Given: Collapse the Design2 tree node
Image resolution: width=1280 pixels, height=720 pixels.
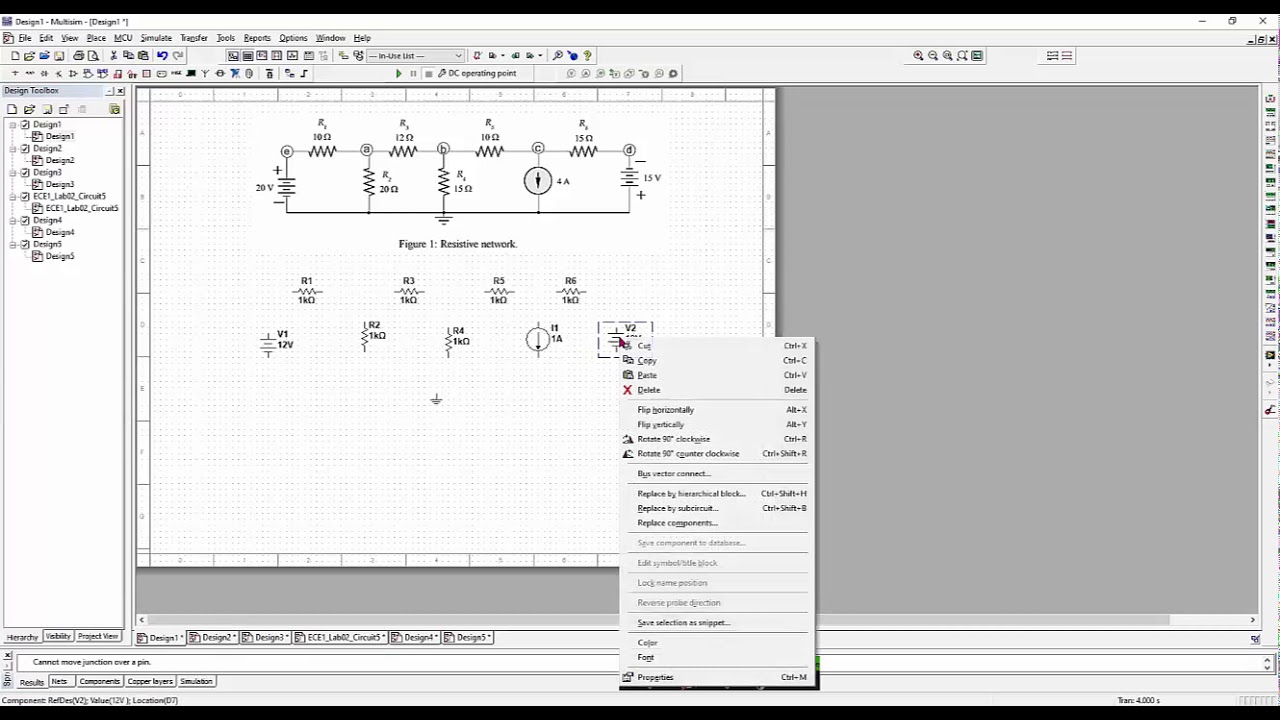Looking at the screenshot, I should pos(14,148).
